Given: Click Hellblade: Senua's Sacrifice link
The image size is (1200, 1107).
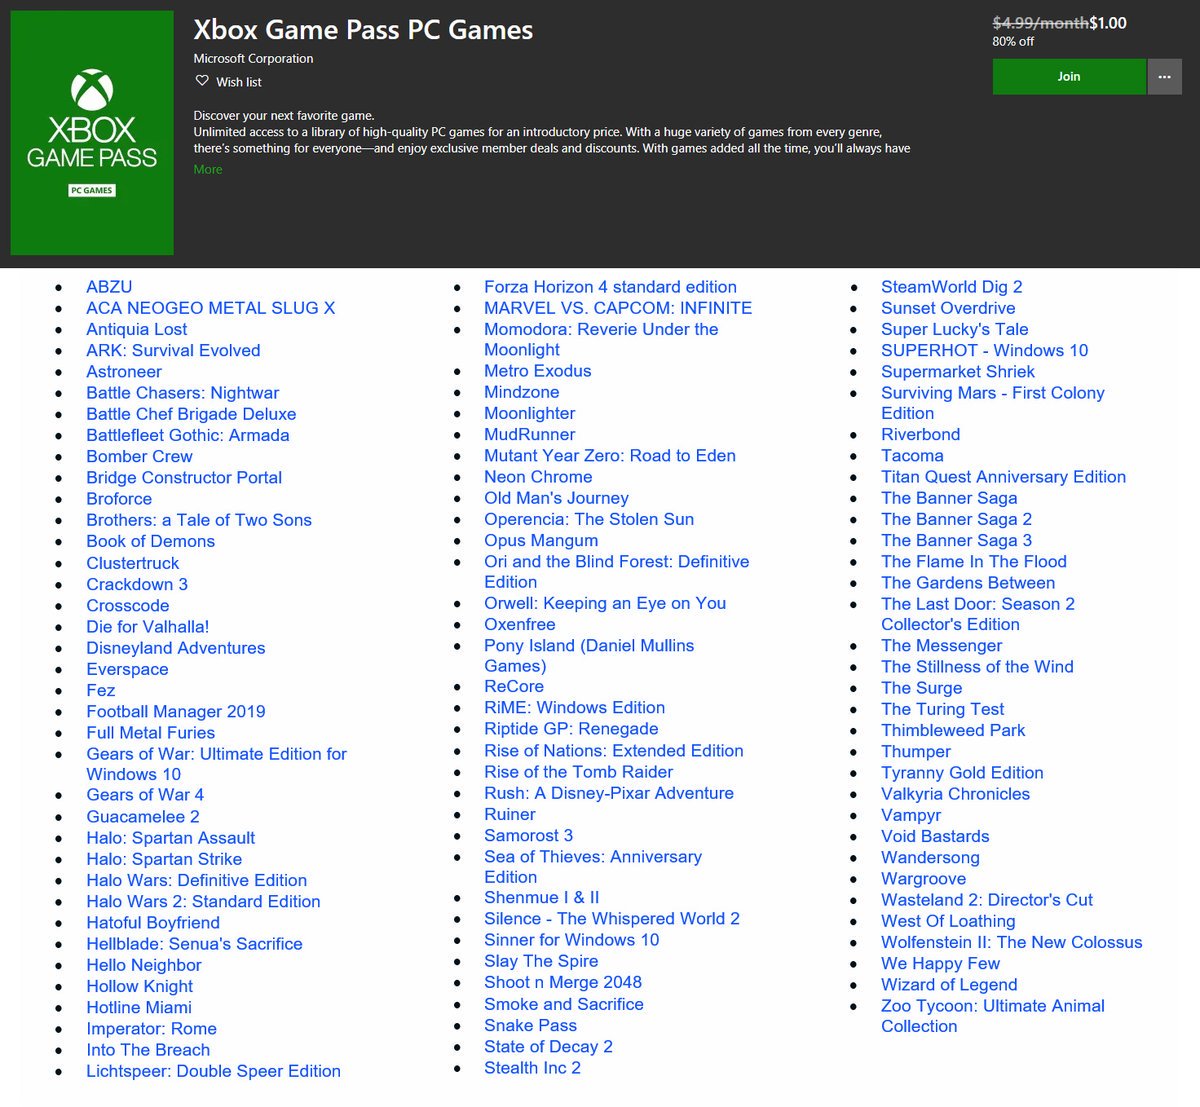Looking at the screenshot, I should [x=194, y=944].
